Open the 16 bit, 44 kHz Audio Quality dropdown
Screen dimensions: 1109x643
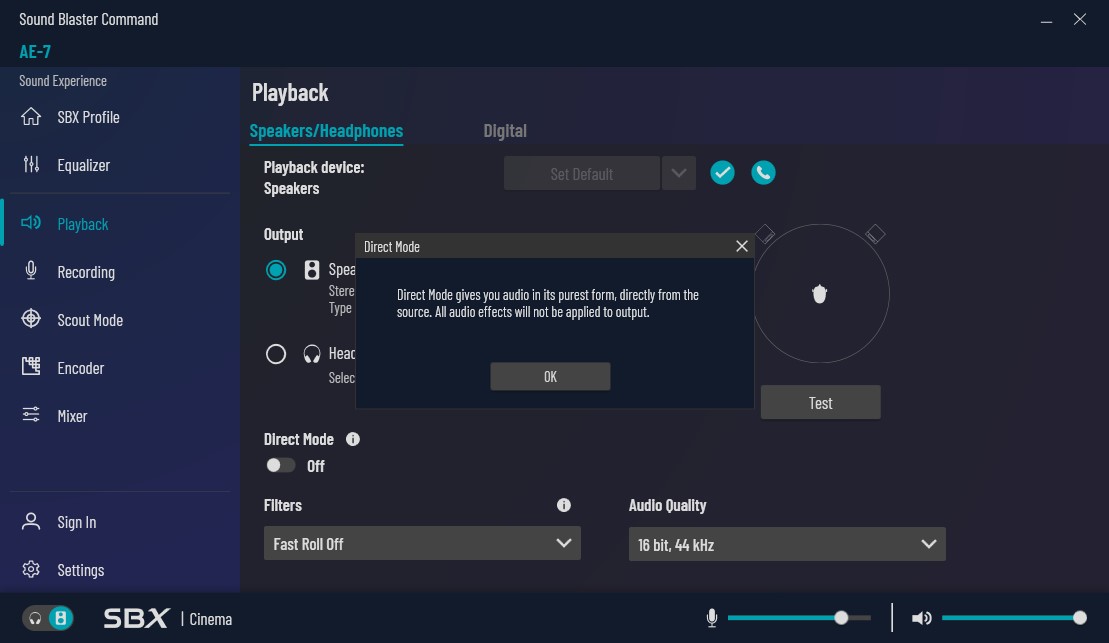[787, 544]
